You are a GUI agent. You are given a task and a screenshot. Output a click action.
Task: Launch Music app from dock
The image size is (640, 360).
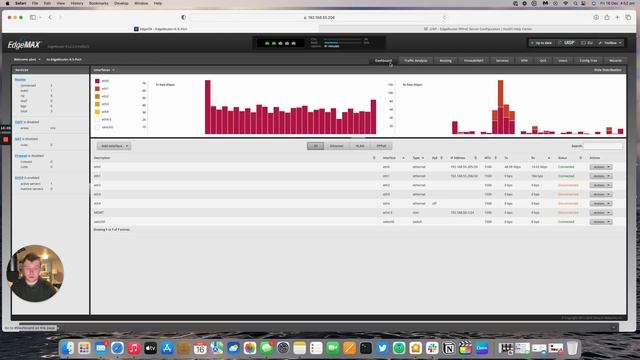pyautogui.click(x=134, y=348)
